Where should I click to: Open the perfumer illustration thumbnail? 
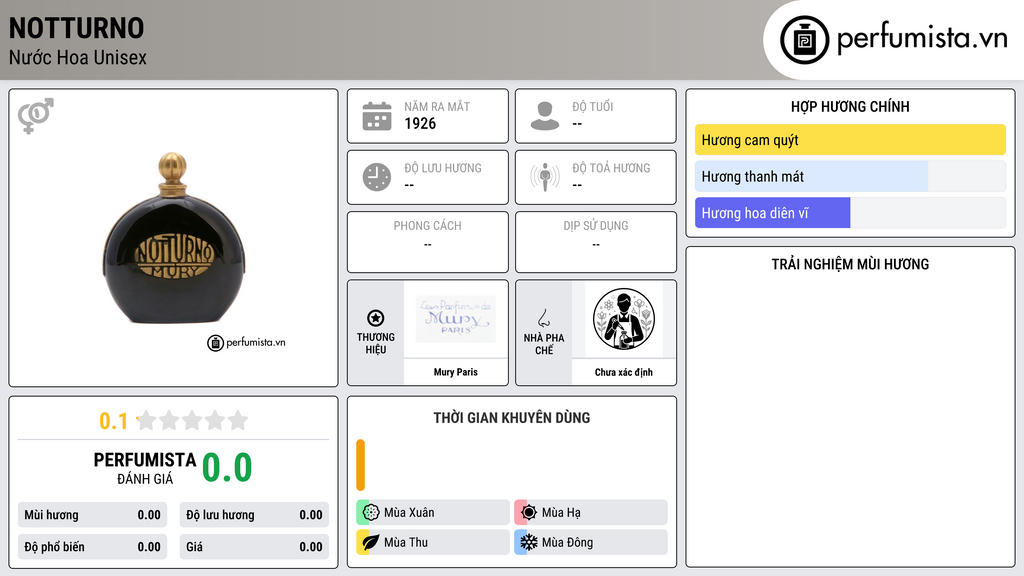[x=624, y=319]
